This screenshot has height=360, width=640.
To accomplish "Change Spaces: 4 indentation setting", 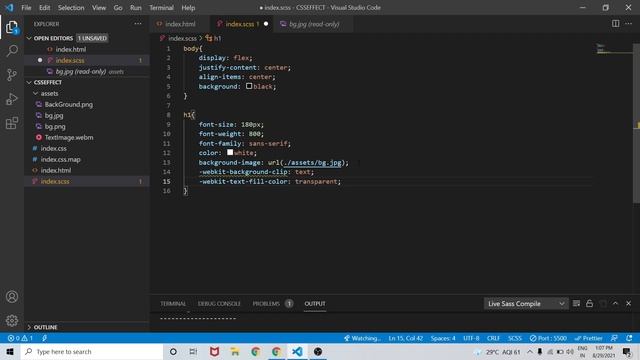I will pos(443,338).
